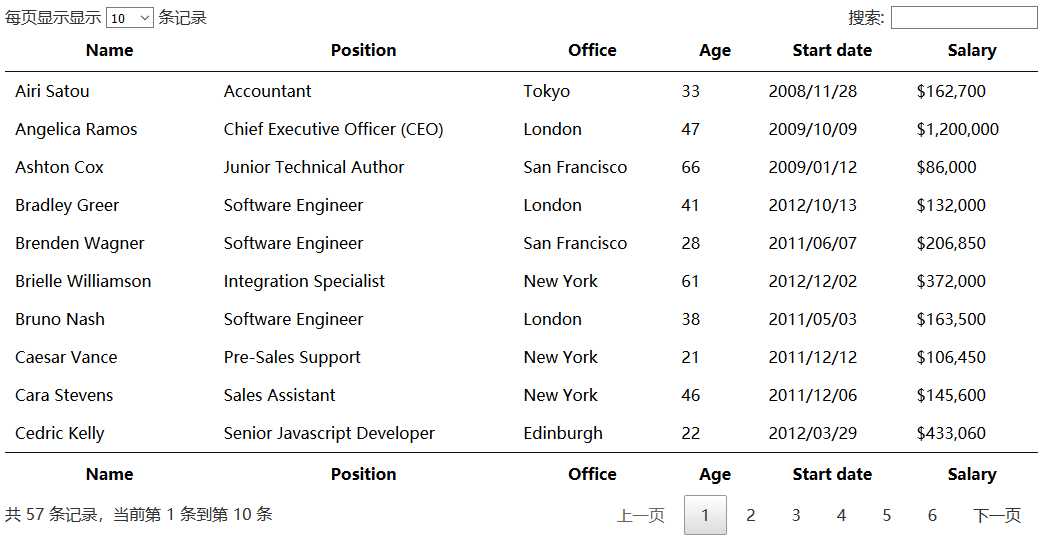
Task: Navigate to page 6
Action: [x=932, y=515]
